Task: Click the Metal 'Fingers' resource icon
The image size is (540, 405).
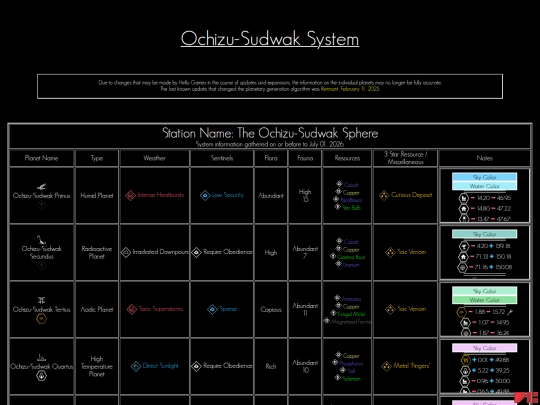Action: [x=386, y=366]
